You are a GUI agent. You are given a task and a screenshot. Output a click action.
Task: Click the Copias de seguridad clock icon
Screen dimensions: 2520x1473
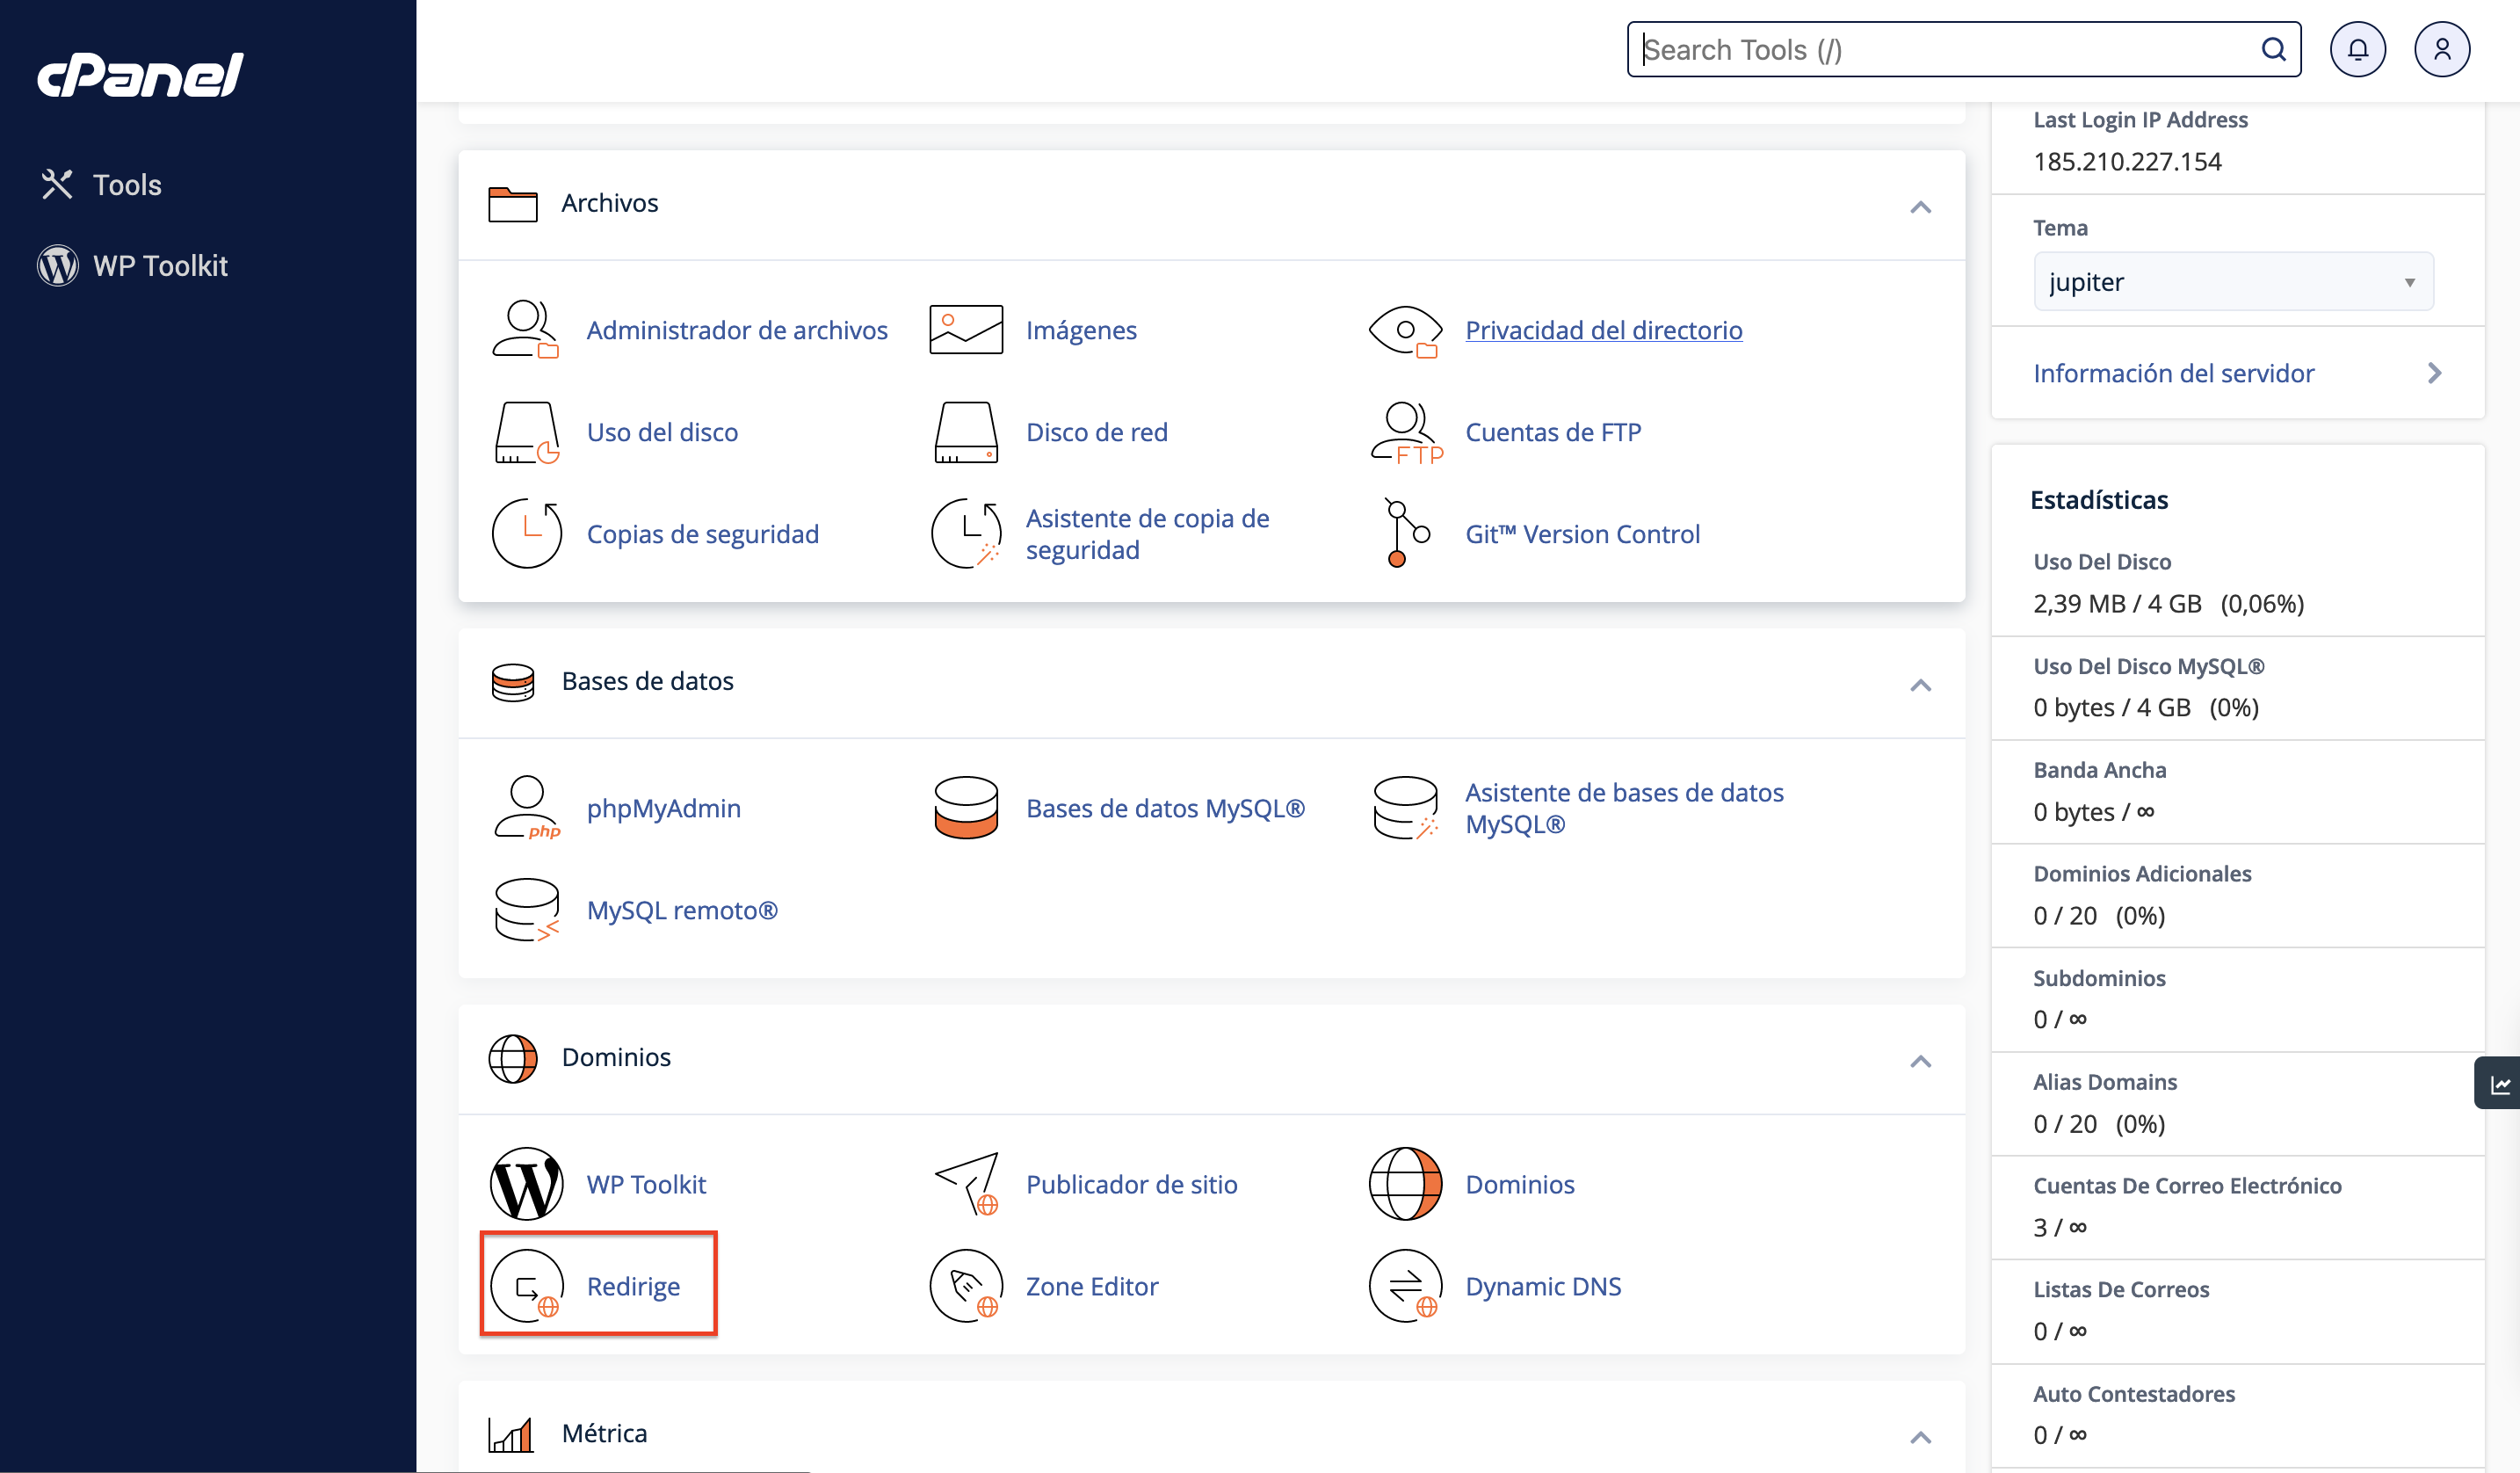tap(526, 533)
